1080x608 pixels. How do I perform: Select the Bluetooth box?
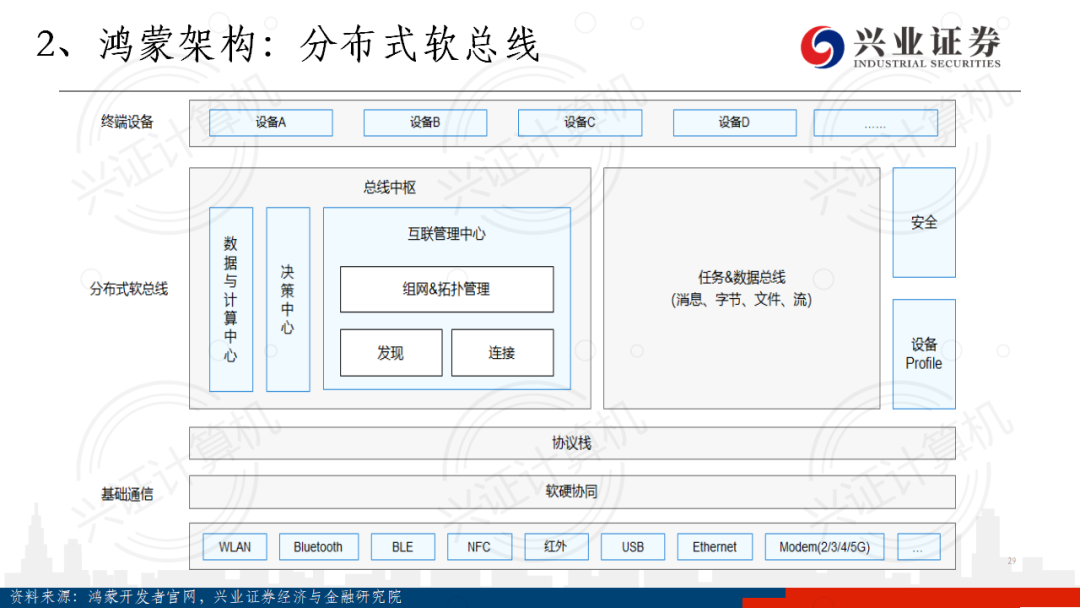coord(318,547)
